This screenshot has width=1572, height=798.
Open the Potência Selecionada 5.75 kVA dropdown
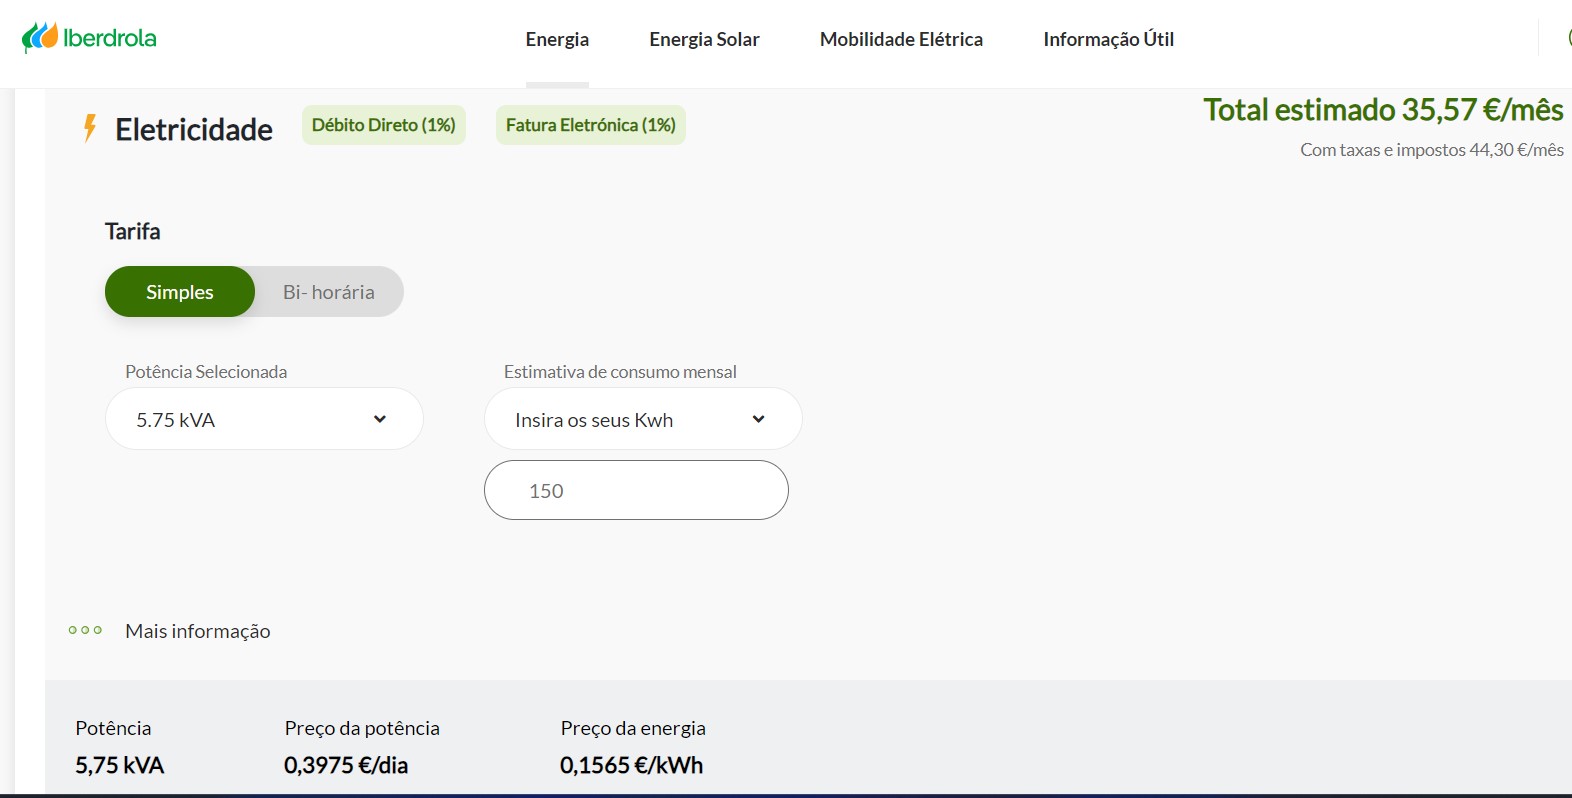click(264, 419)
